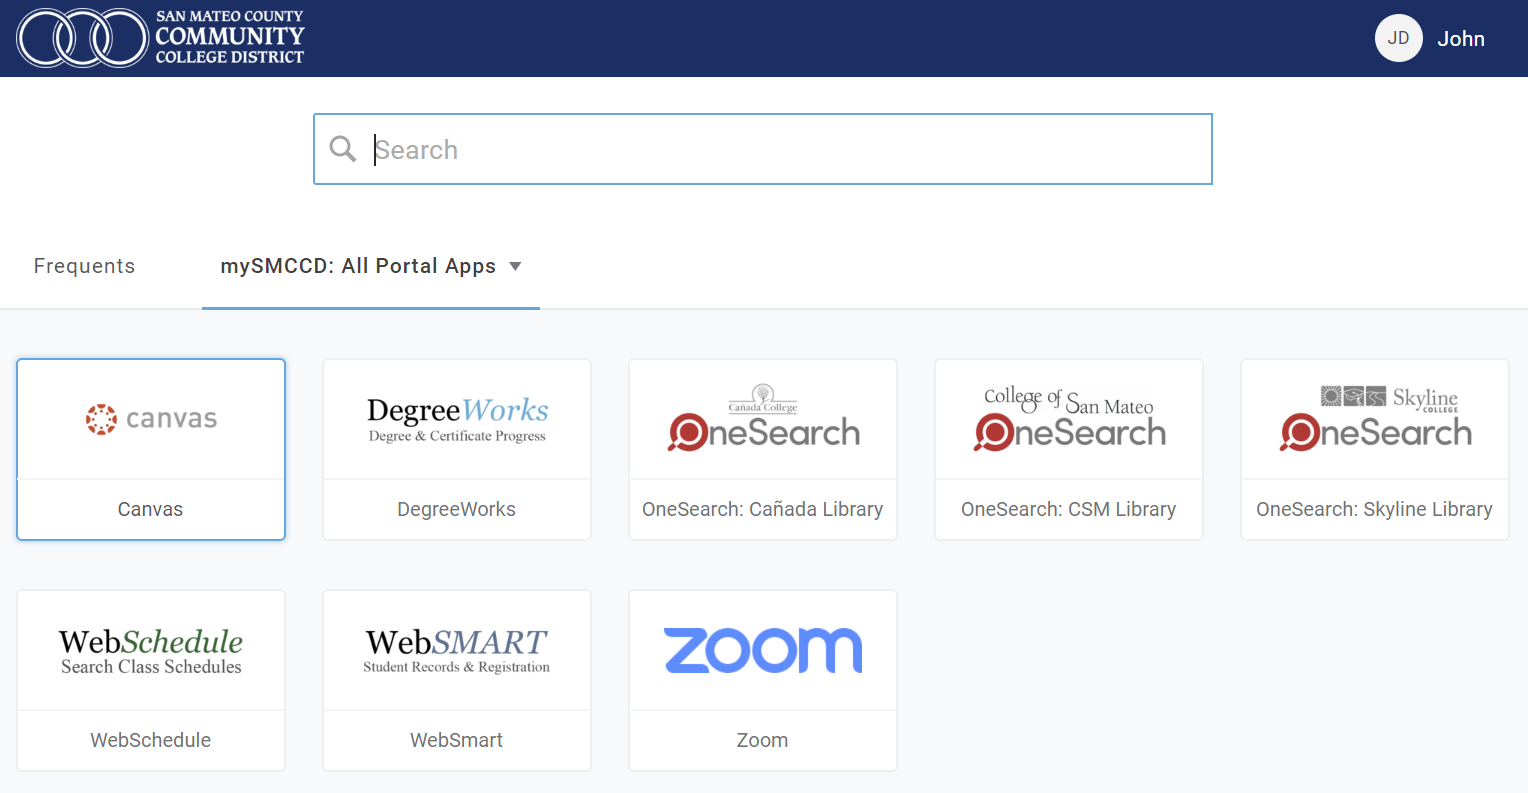Click the San Mateo County Community College District logo
The height and width of the screenshot is (793, 1528).
tap(160, 38)
